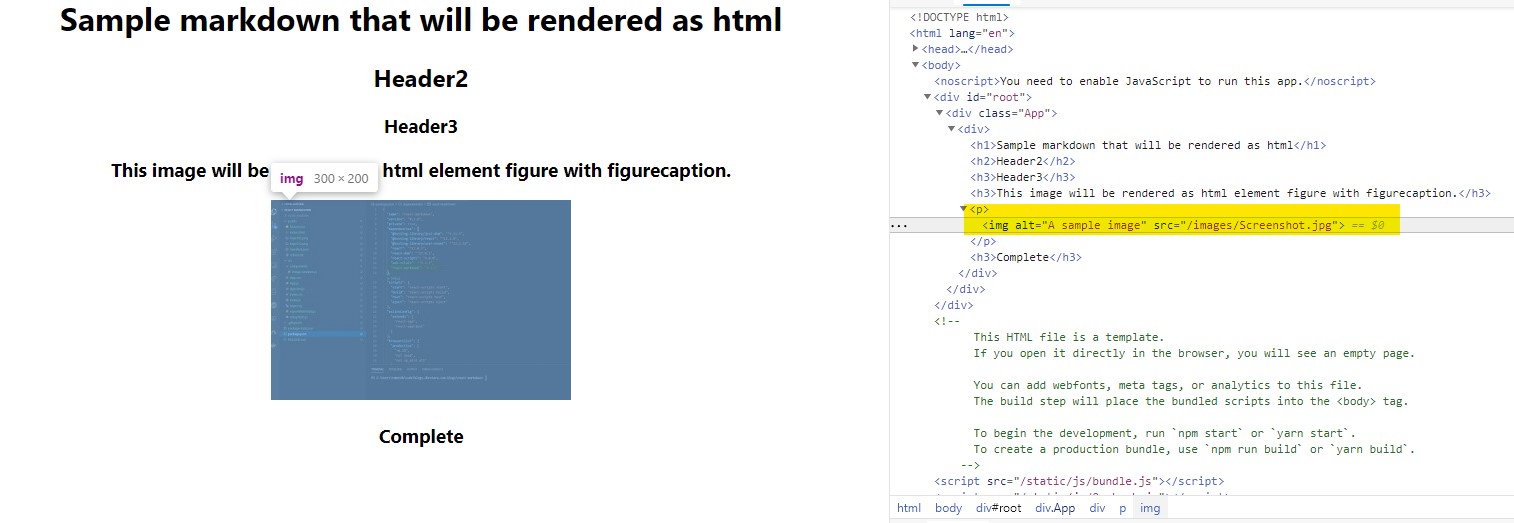Screen dimensions: 1514x523
Task: Select the body breadcrumb item
Action: click(x=948, y=508)
